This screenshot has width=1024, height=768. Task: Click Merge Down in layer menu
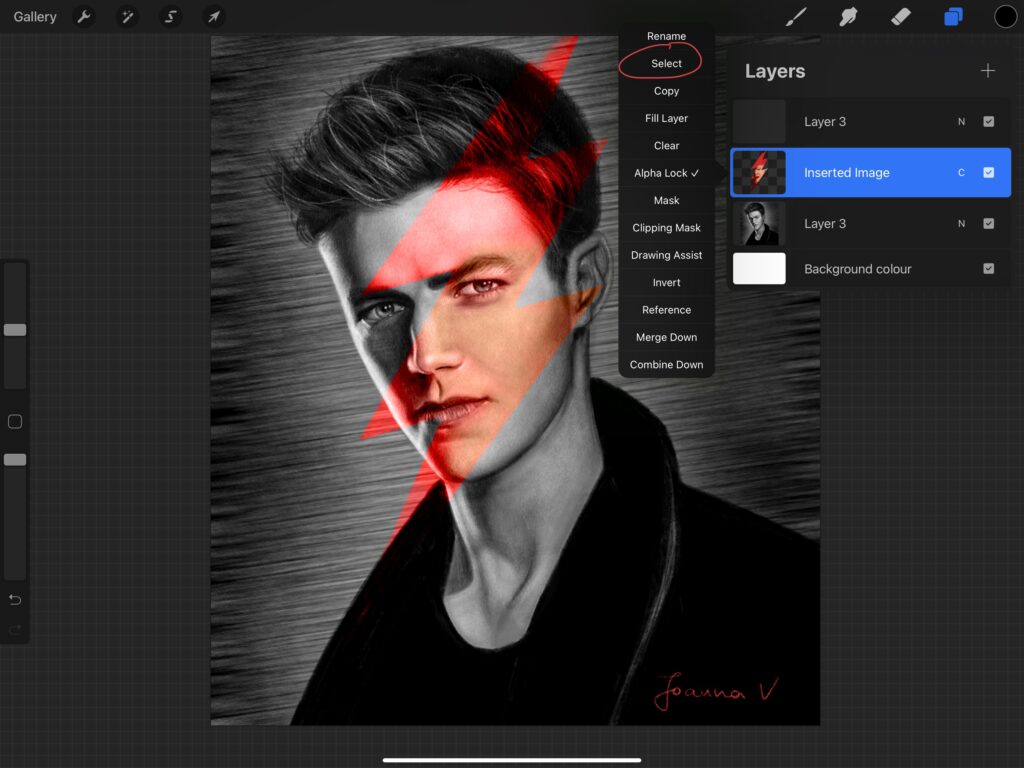[666, 338]
